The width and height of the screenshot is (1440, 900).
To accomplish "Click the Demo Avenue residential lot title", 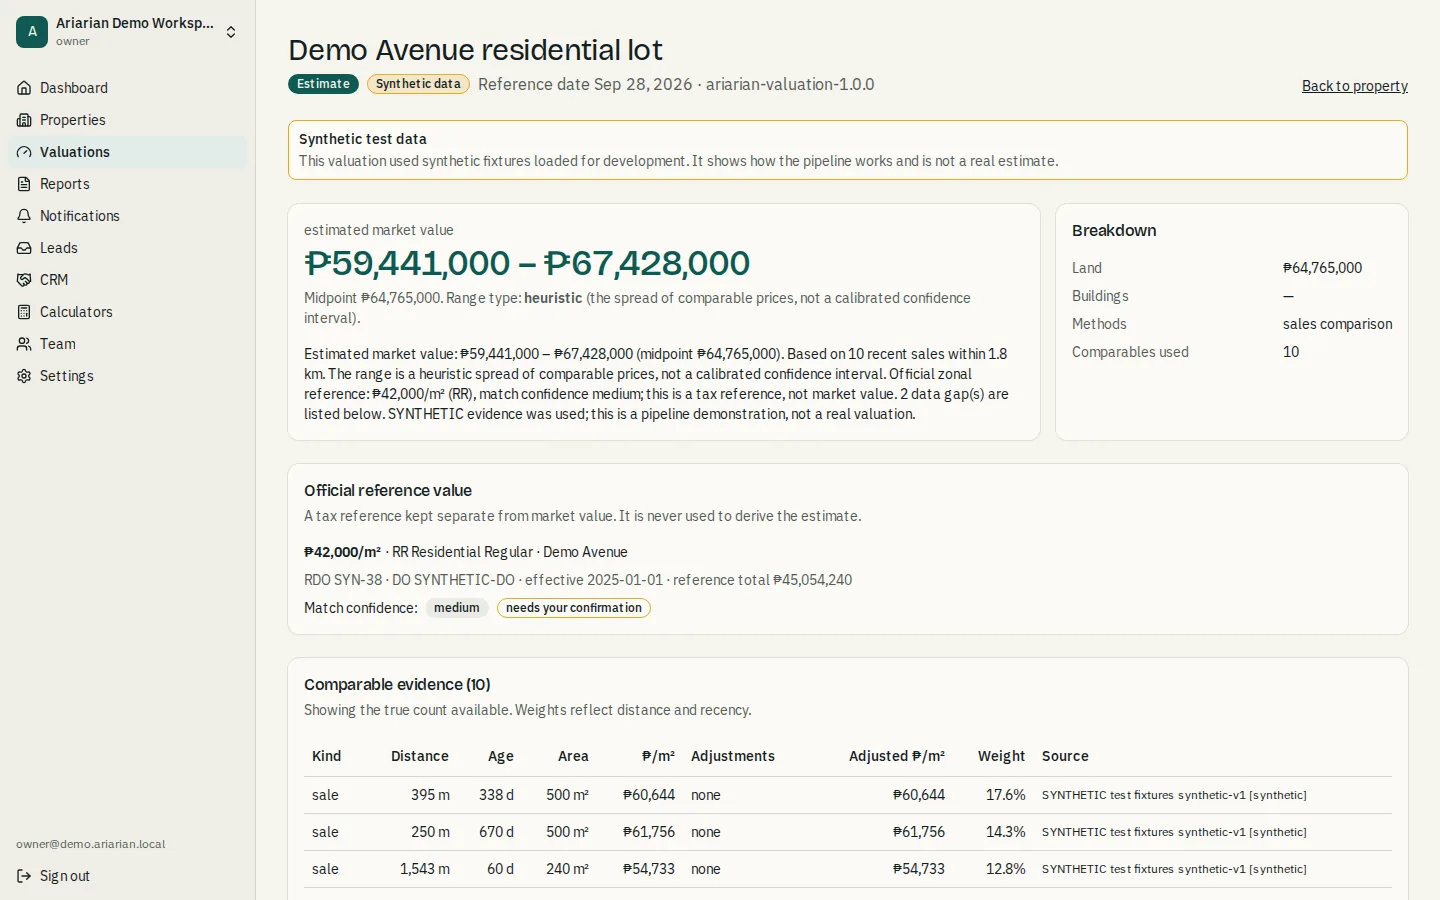I will (x=476, y=50).
